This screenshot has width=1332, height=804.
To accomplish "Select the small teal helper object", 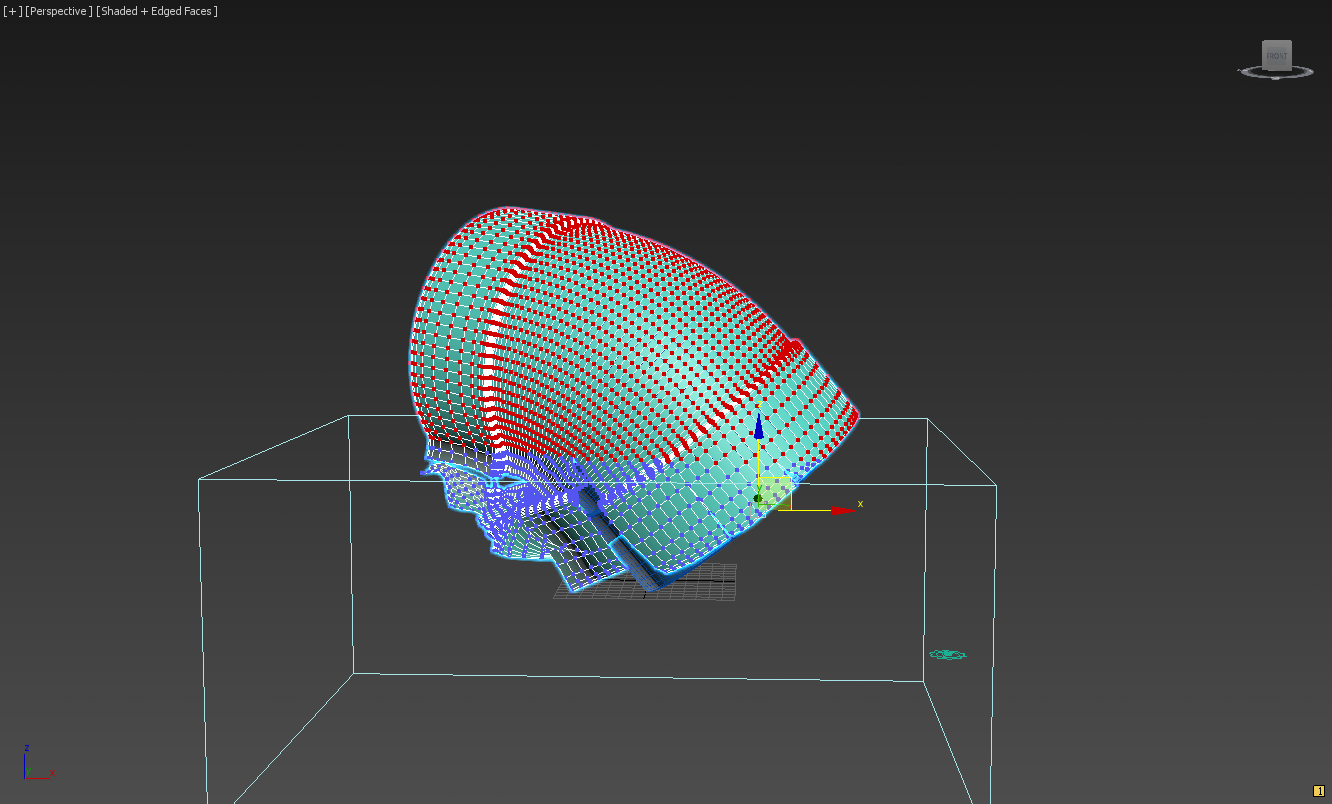I will point(947,654).
